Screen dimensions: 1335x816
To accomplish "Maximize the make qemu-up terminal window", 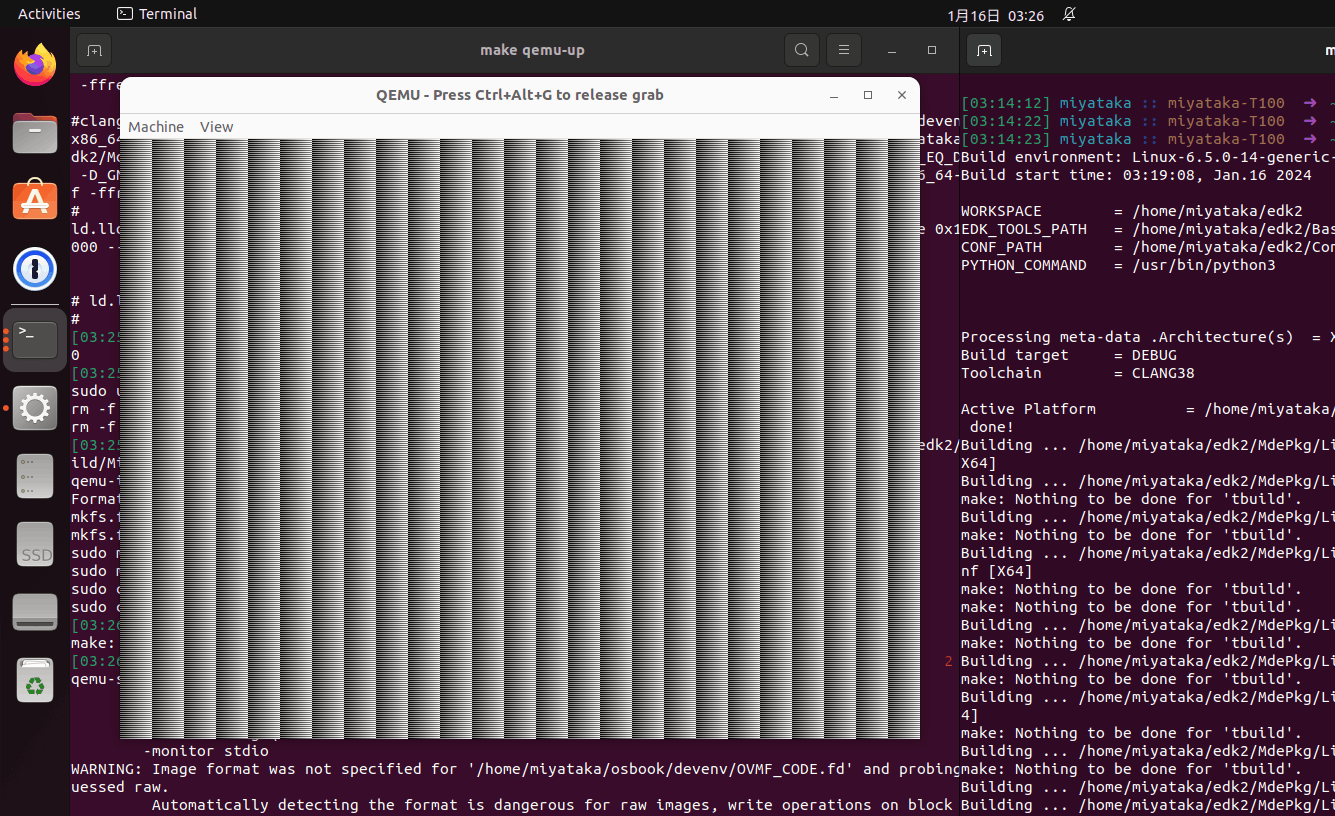I will [x=932, y=50].
